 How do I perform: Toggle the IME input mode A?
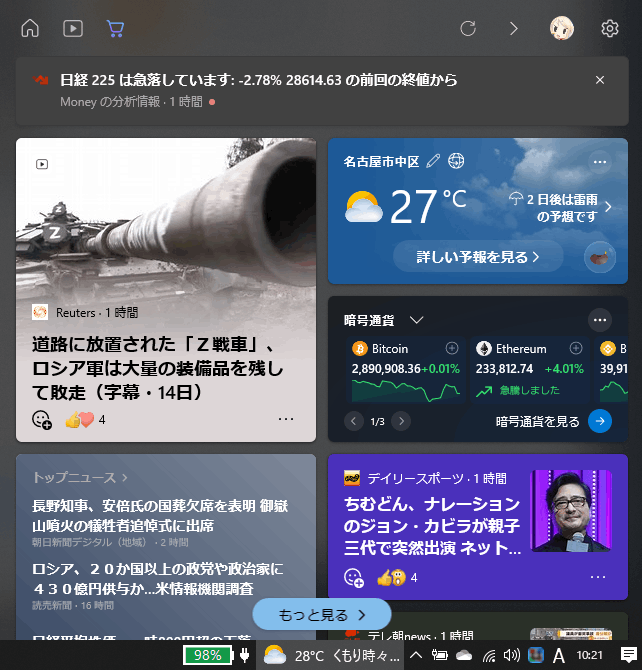pos(559,655)
